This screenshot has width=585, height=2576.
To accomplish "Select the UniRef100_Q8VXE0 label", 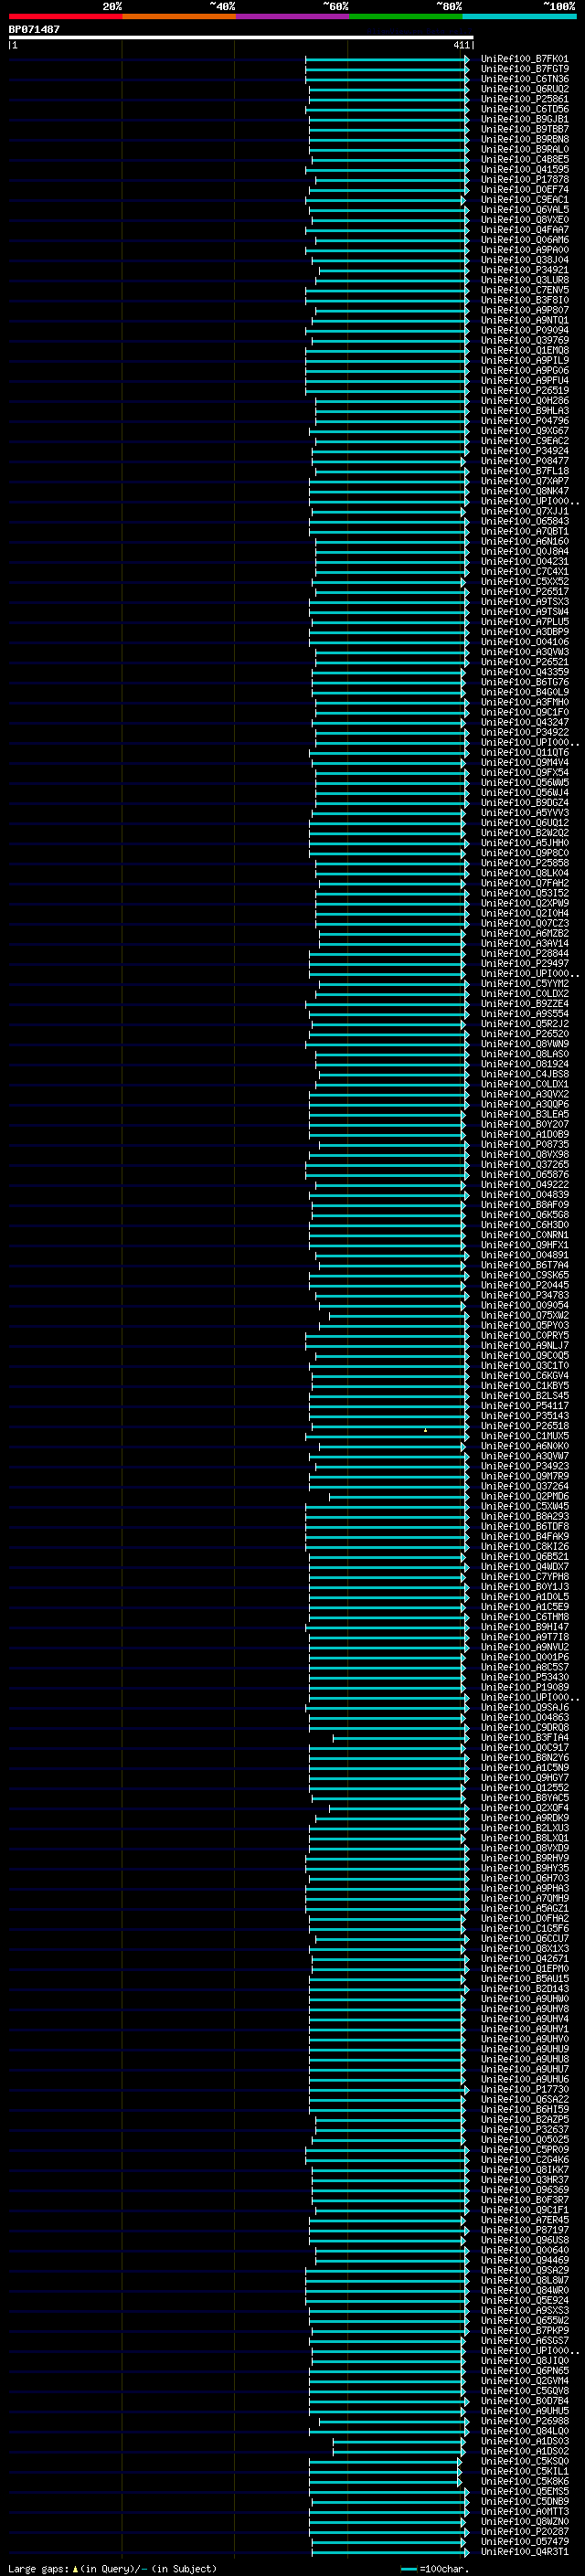I will click(525, 220).
